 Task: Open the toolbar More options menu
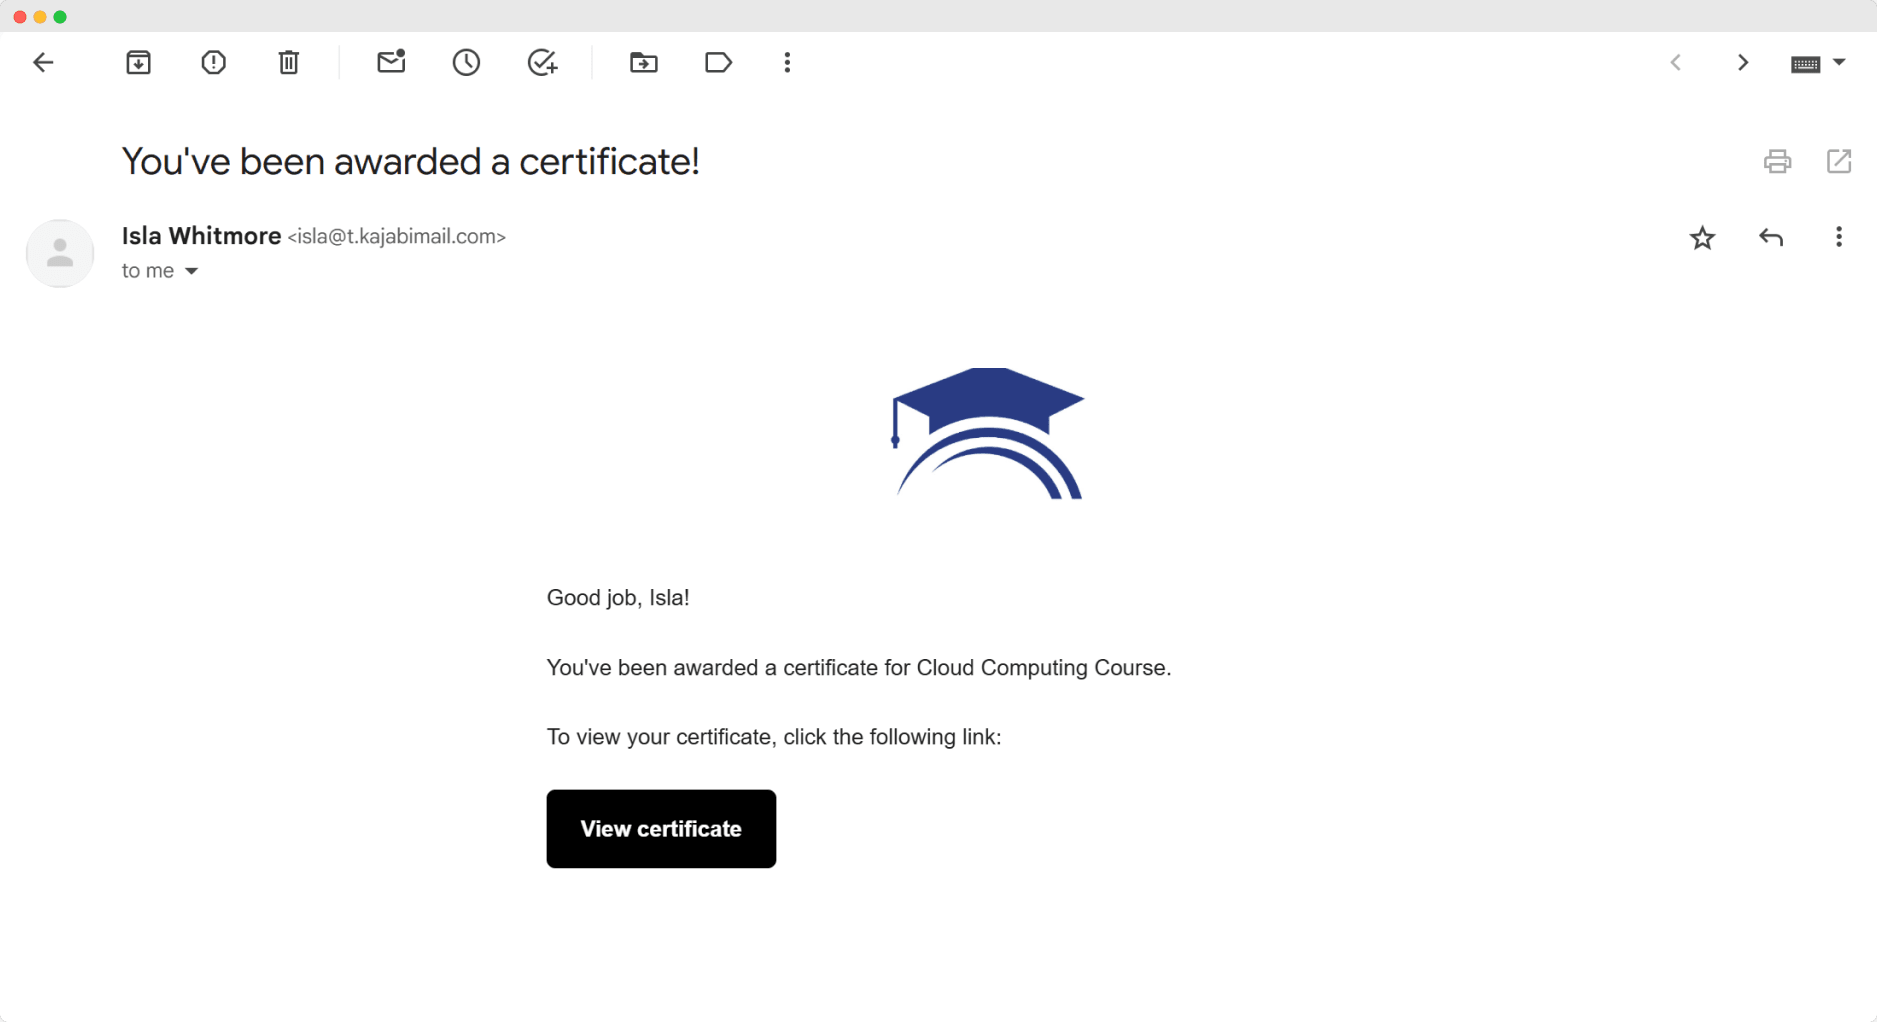787,63
